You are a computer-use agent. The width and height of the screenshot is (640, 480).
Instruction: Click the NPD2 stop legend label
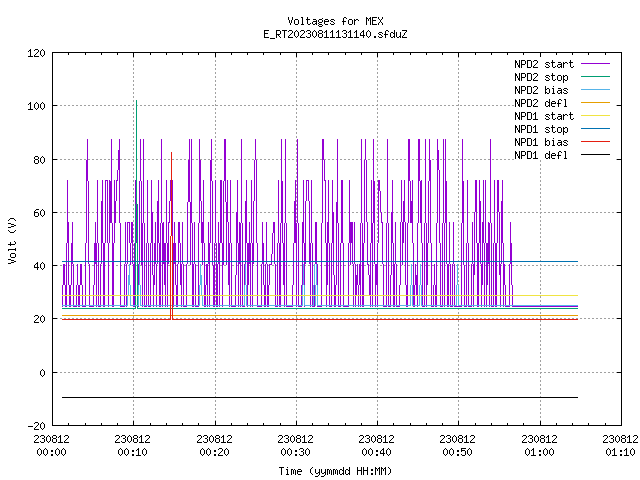(x=541, y=77)
